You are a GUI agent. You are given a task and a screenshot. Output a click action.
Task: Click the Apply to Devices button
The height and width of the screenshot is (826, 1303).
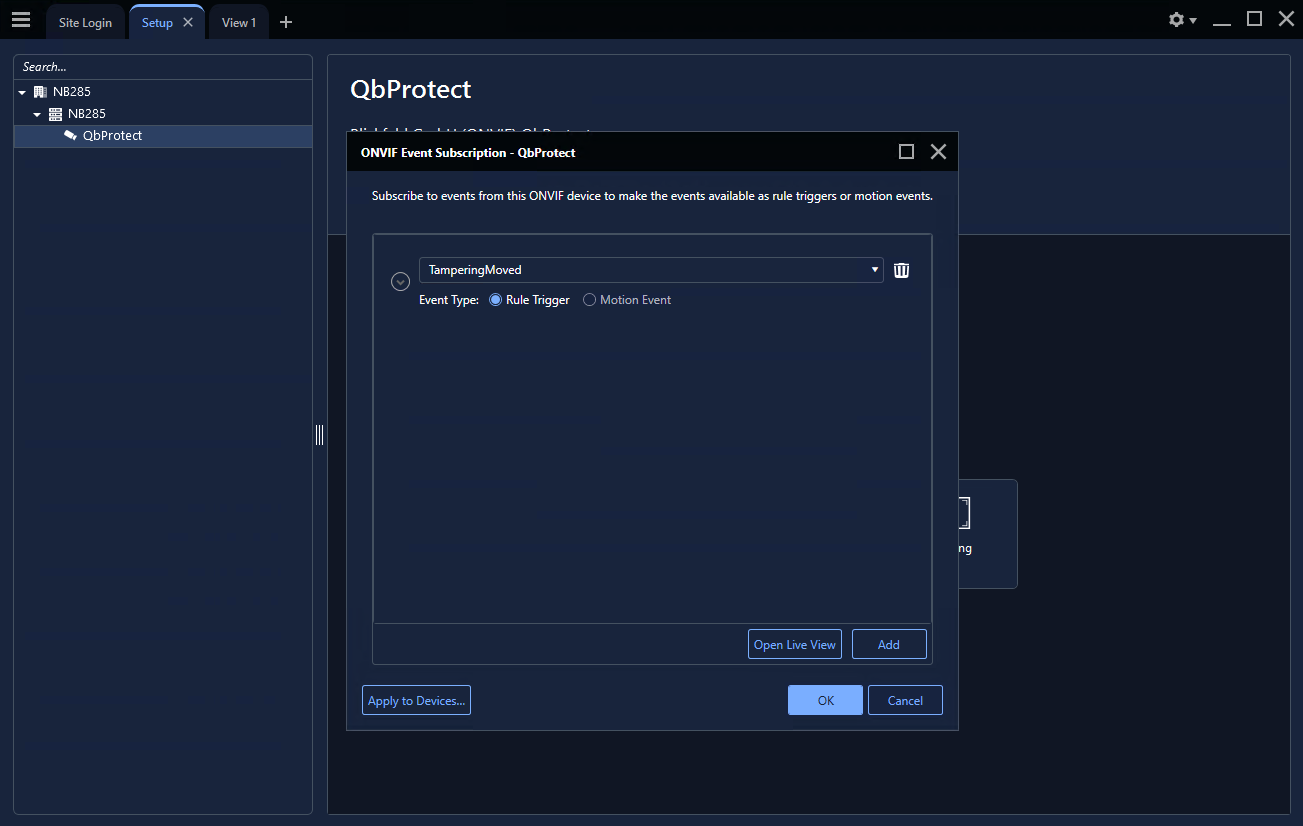[416, 701]
